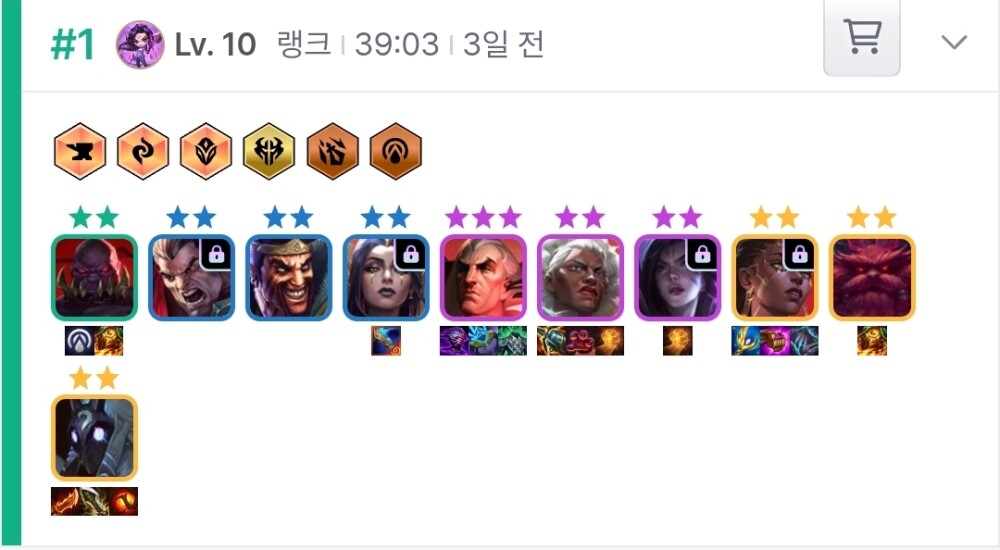
Task: Open the shopping cart button
Action: [x=862, y=38]
